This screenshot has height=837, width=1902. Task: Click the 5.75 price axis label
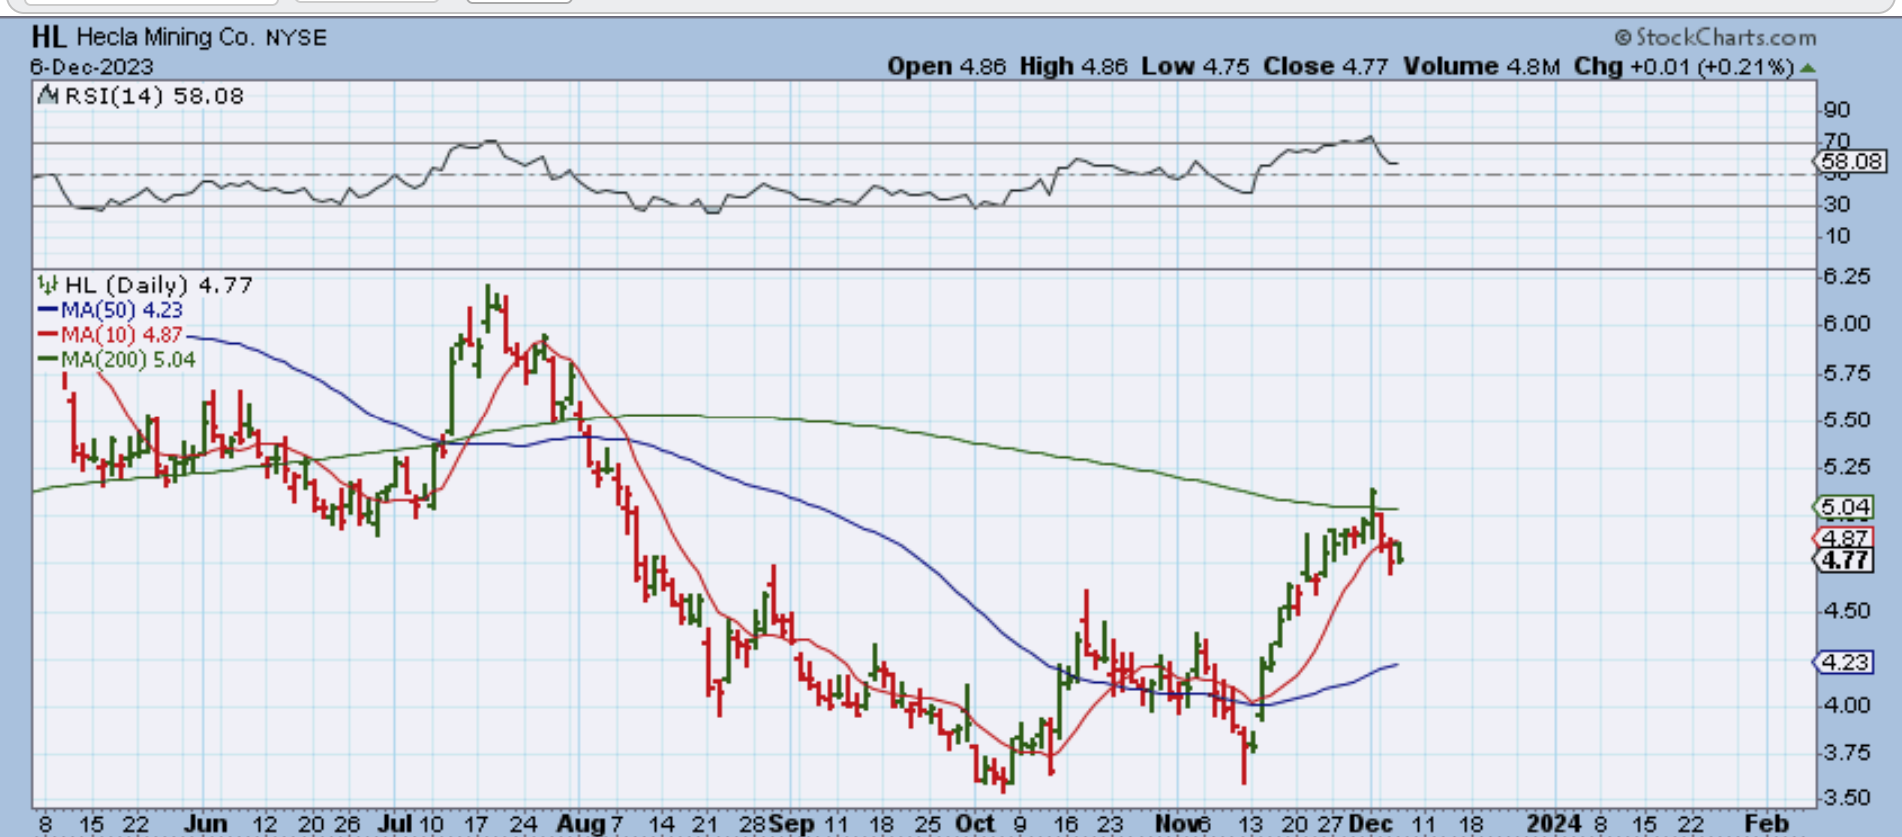click(x=1847, y=373)
